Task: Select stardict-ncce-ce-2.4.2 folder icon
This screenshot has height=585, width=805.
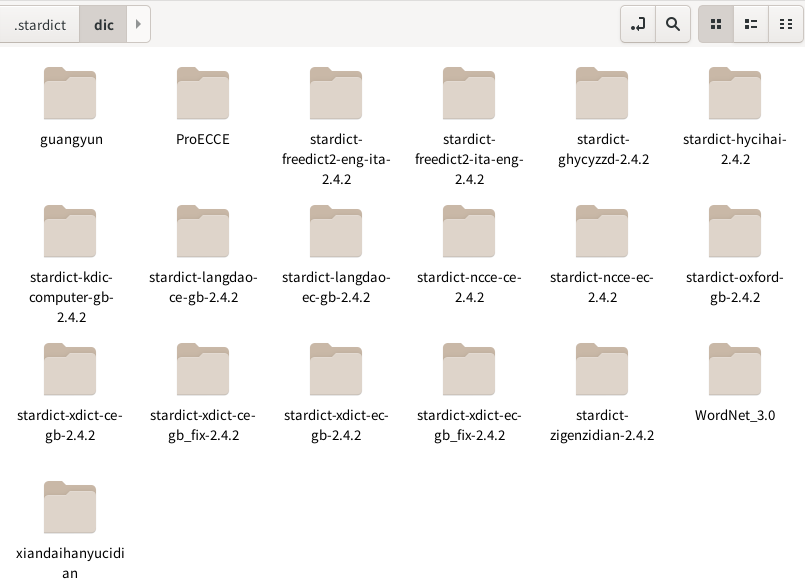Action: (469, 231)
